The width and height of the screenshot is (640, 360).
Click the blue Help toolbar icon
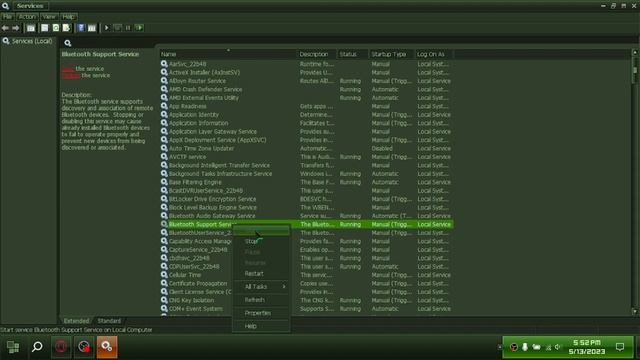pyautogui.click(x=81, y=28)
